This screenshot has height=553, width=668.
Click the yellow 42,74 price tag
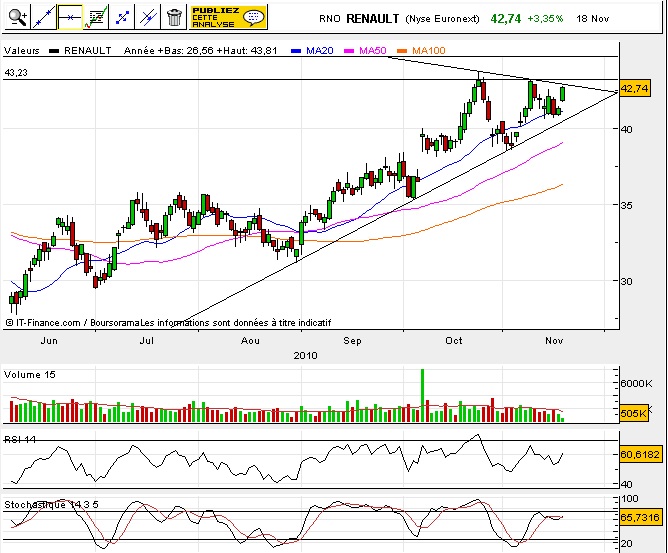point(635,89)
